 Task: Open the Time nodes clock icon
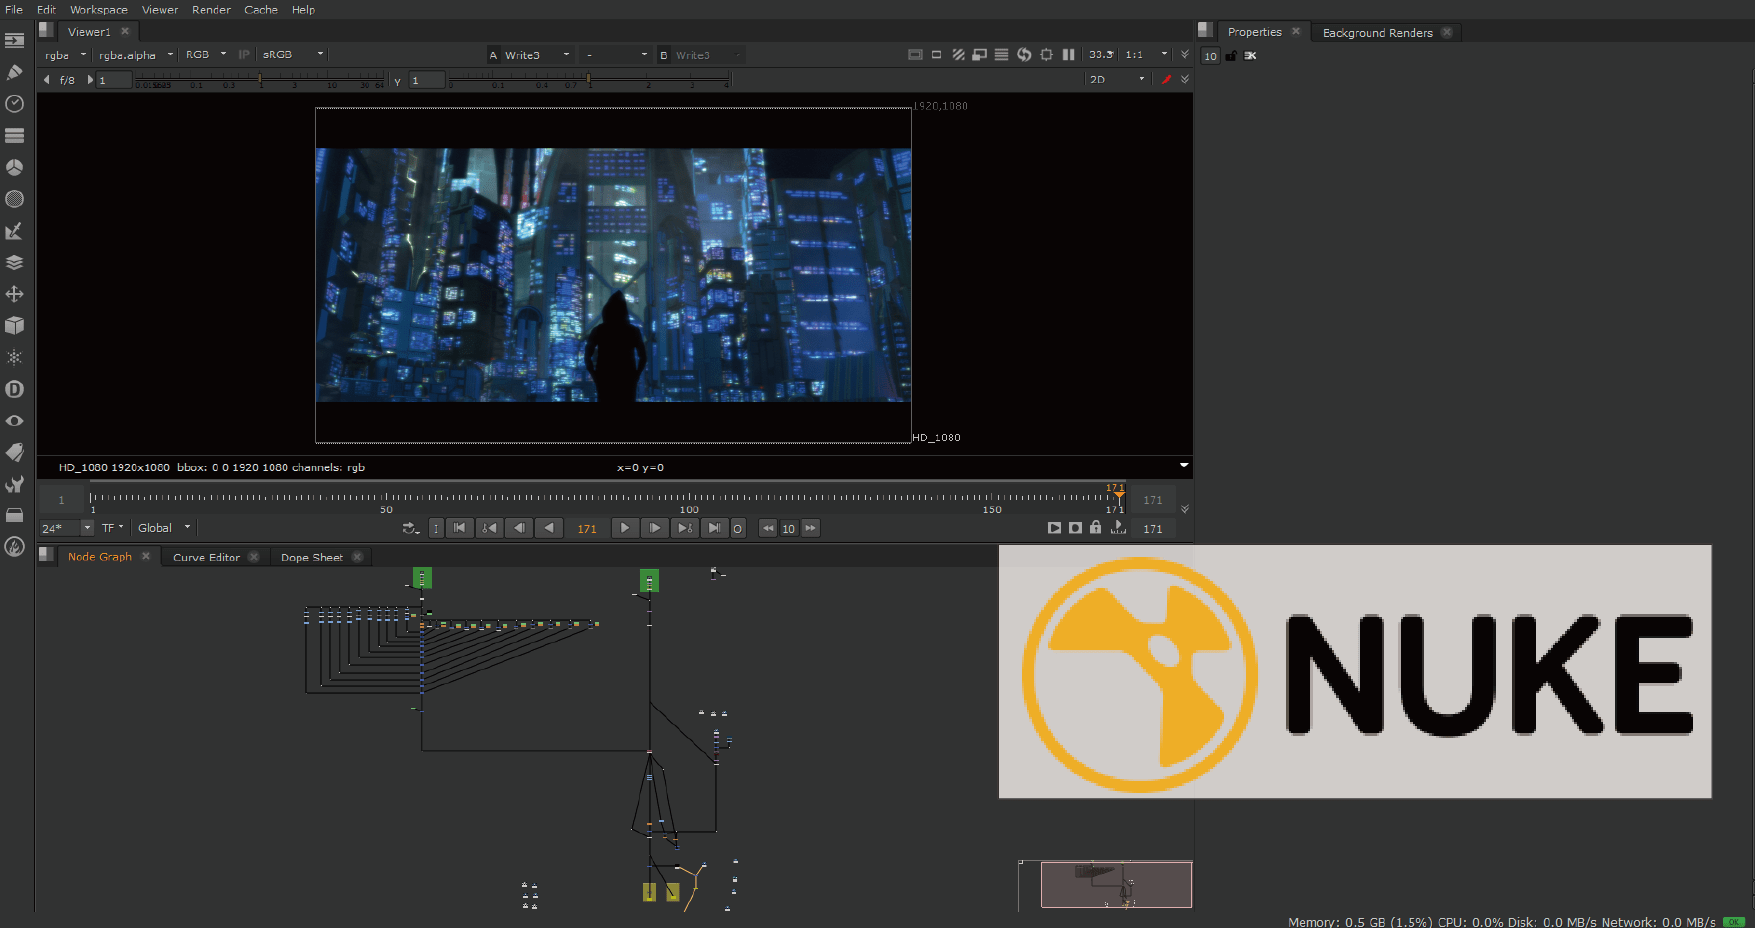click(x=14, y=104)
